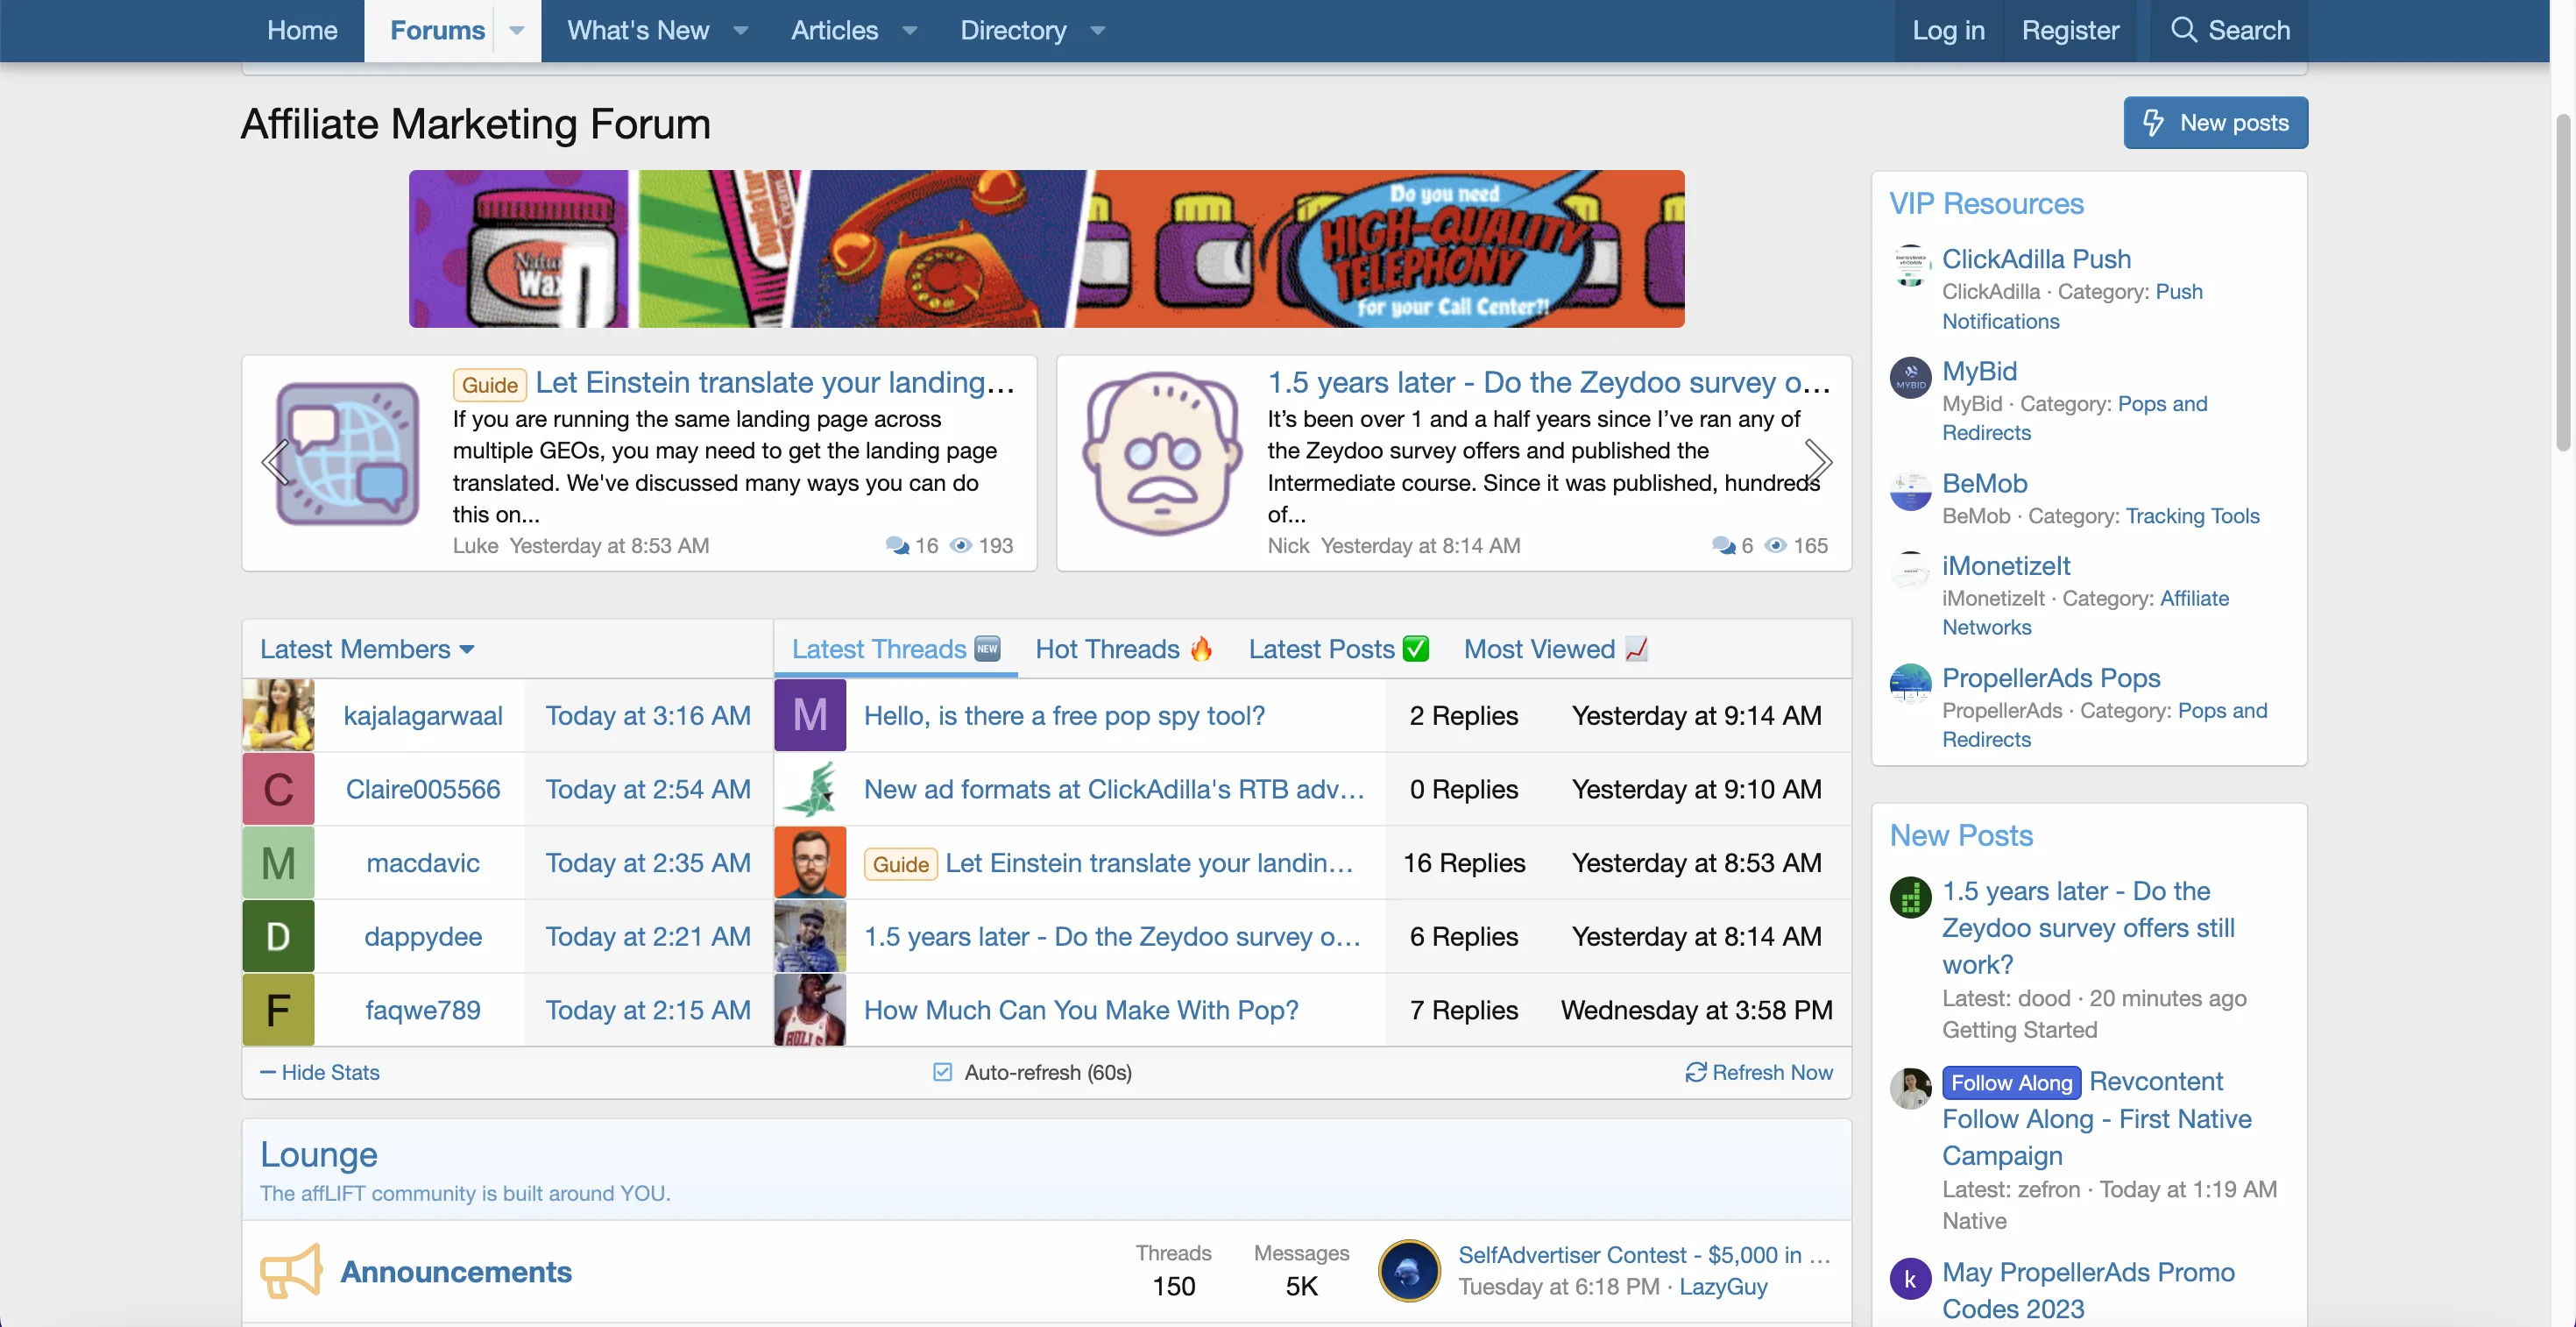Click the New posts button

coord(2215,123)
